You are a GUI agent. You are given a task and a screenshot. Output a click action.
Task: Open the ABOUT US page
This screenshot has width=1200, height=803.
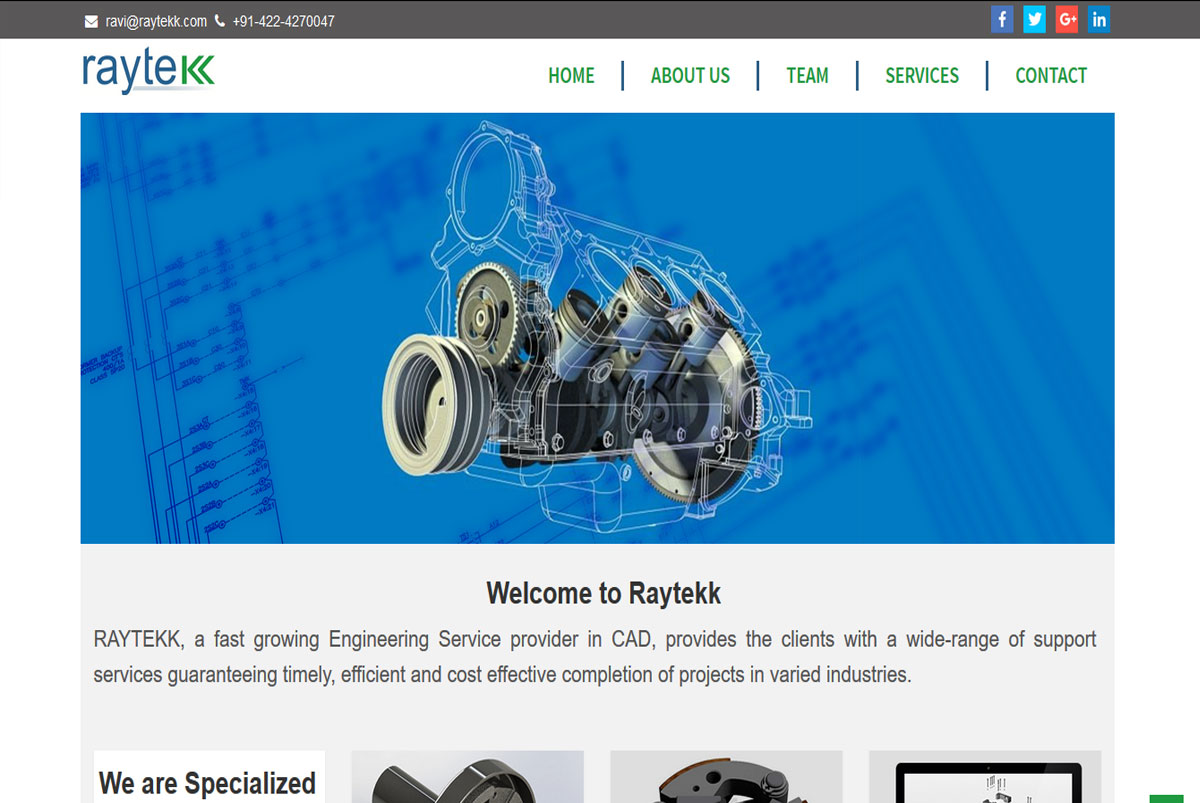coord(690,76)
